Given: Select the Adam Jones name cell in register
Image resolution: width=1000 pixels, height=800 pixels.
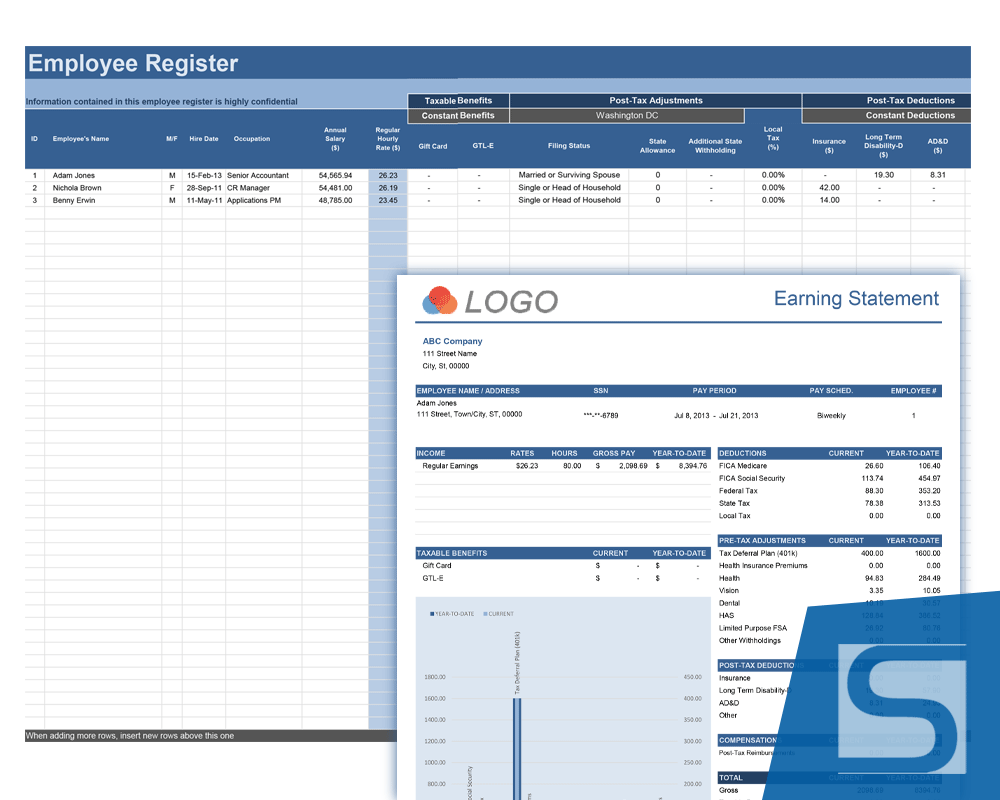Looking at the screenshot, I should click(x=74, y=175).
